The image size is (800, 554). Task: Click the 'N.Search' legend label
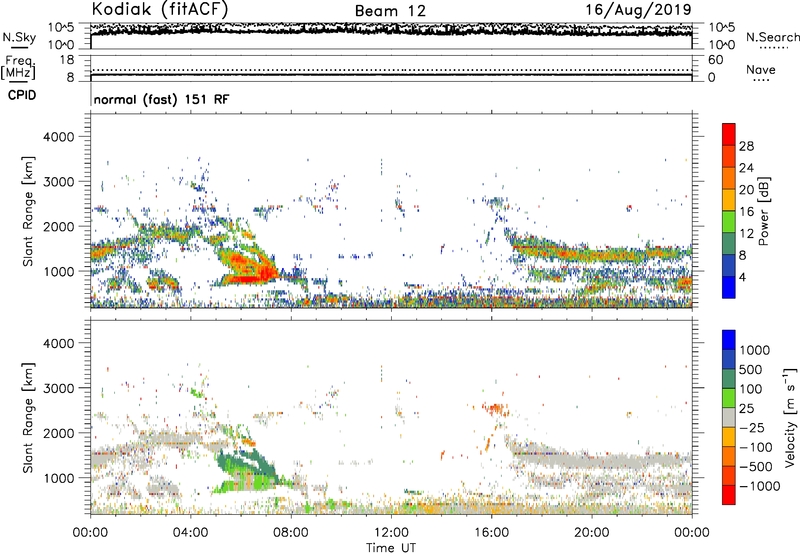772,37
